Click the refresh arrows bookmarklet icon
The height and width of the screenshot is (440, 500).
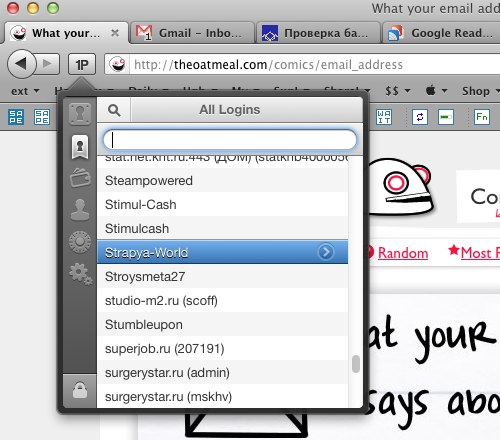420,117
